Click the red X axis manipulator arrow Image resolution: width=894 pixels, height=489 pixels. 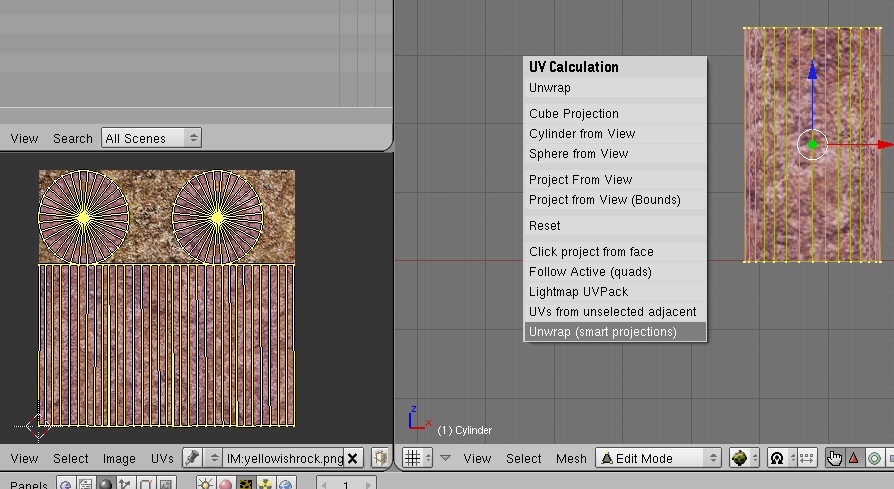tap(885, 145)
